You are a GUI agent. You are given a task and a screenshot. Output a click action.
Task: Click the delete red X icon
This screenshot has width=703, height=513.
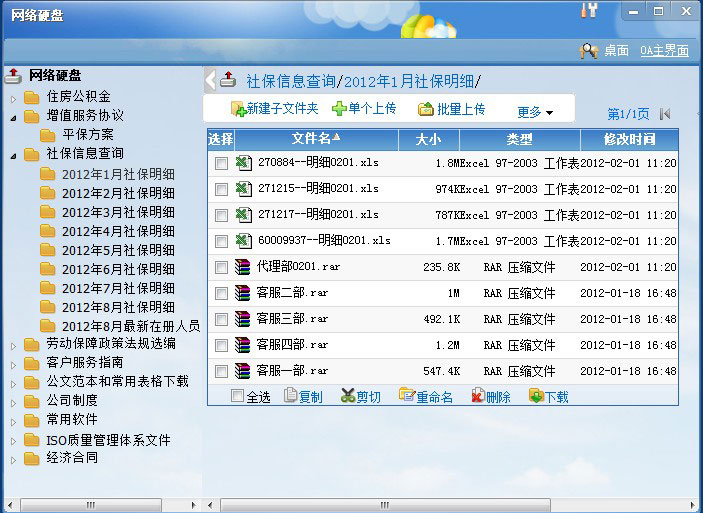[x=478, y=396]
